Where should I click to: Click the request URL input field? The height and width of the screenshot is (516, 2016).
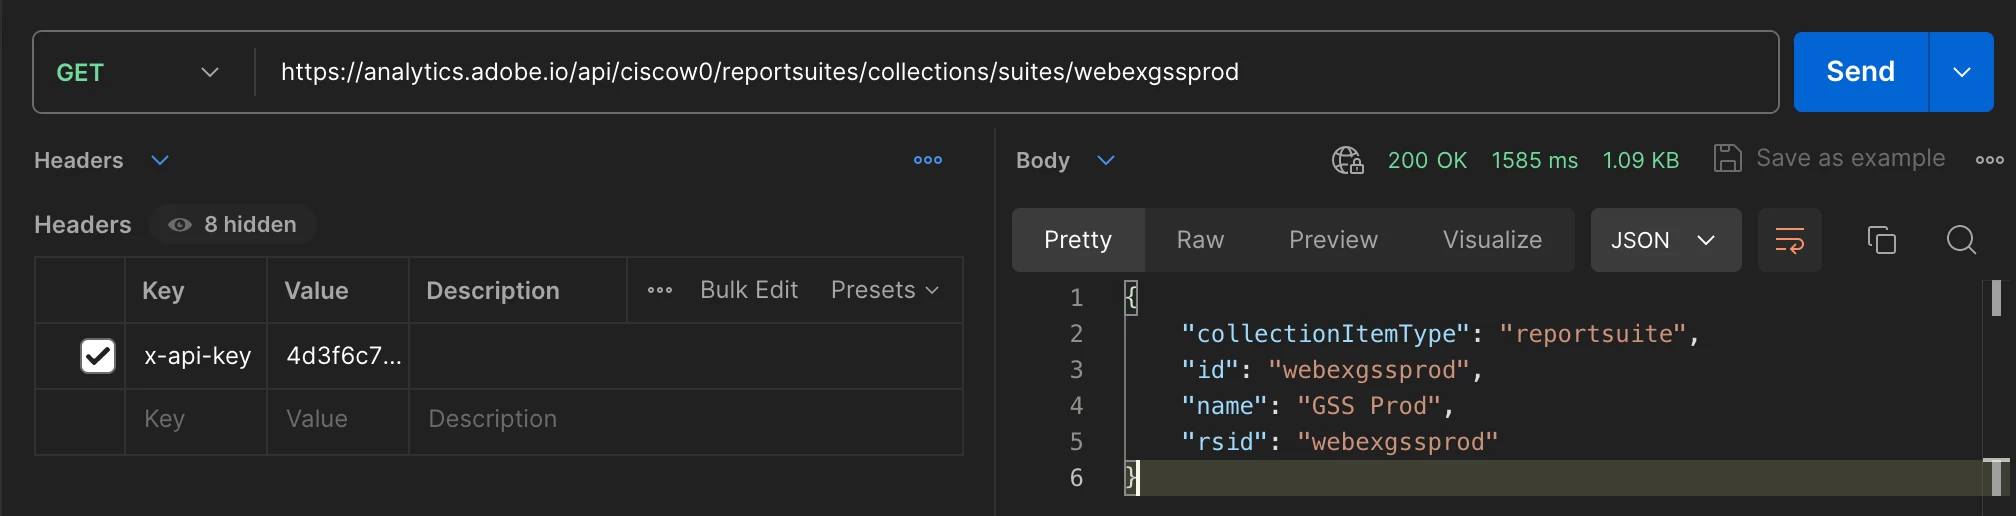pos(1000,72)
